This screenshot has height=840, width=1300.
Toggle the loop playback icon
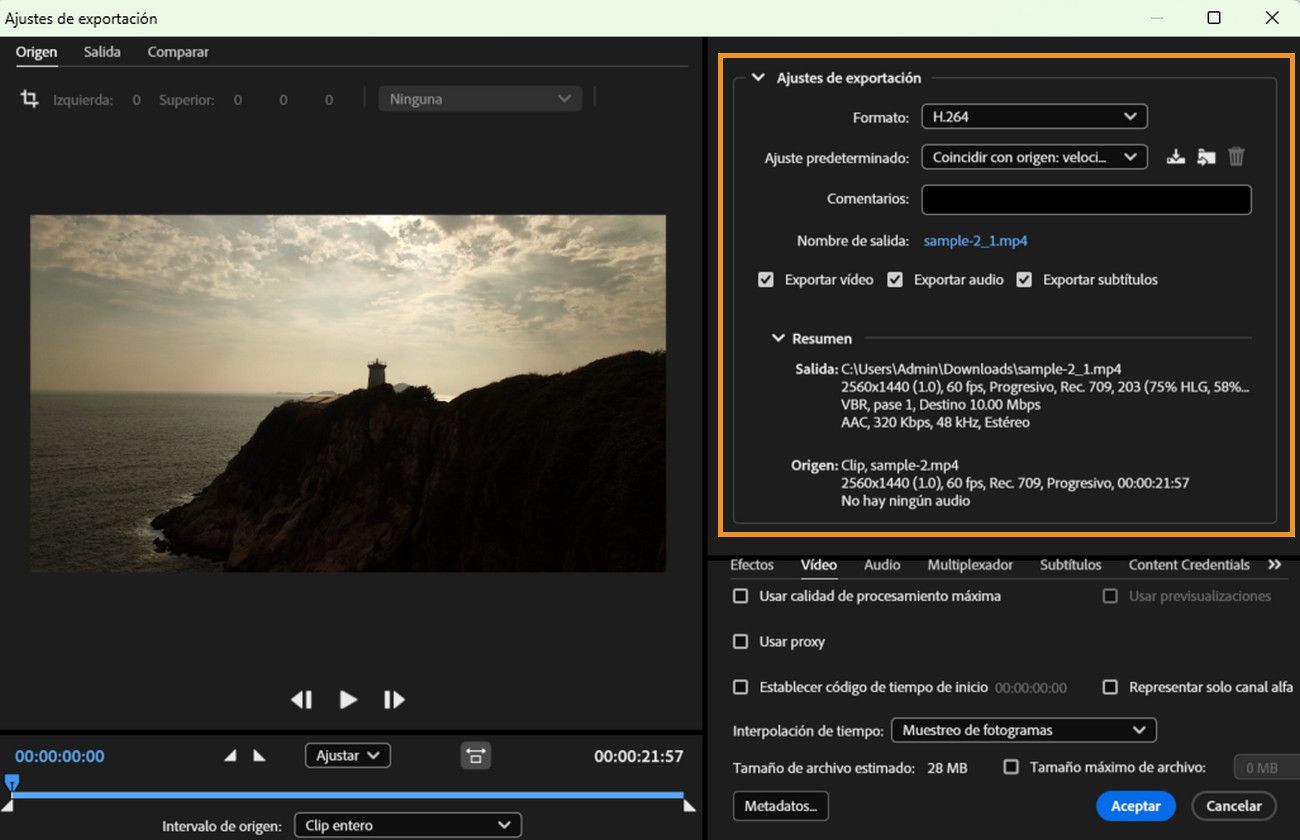[475, 756]
